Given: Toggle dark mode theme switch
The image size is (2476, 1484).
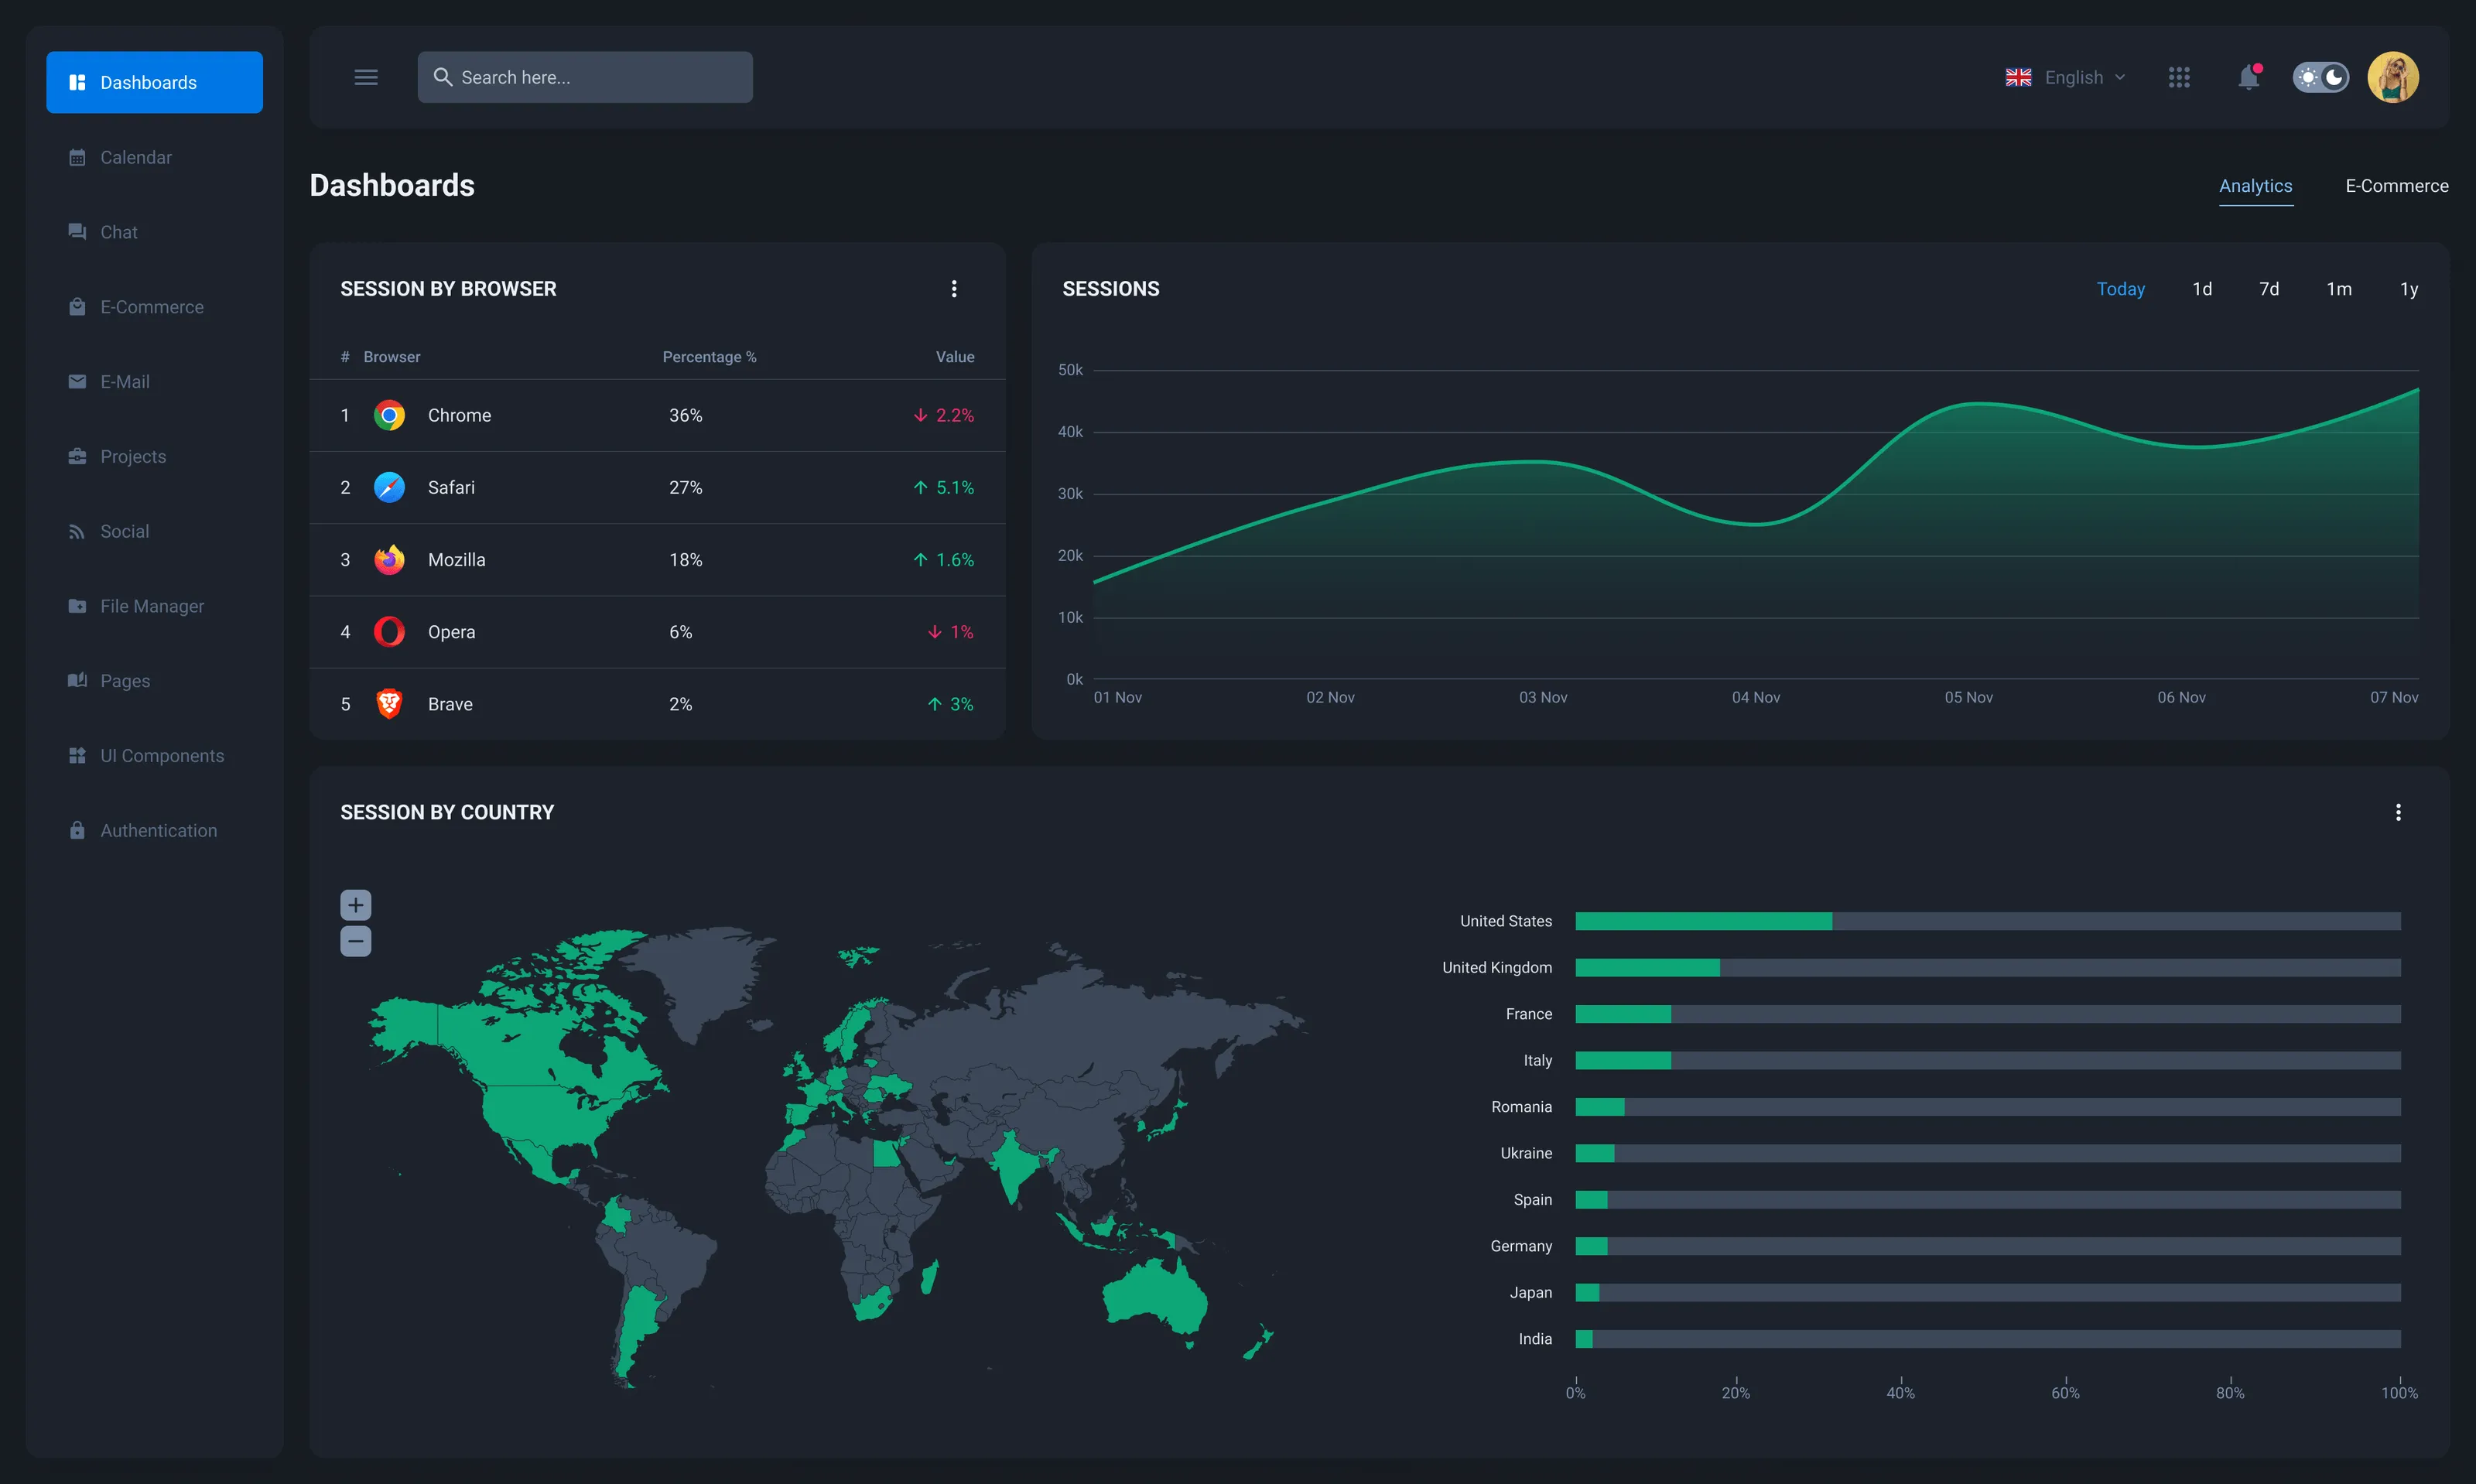Looking at the screenshot, I should point(2320,77).
